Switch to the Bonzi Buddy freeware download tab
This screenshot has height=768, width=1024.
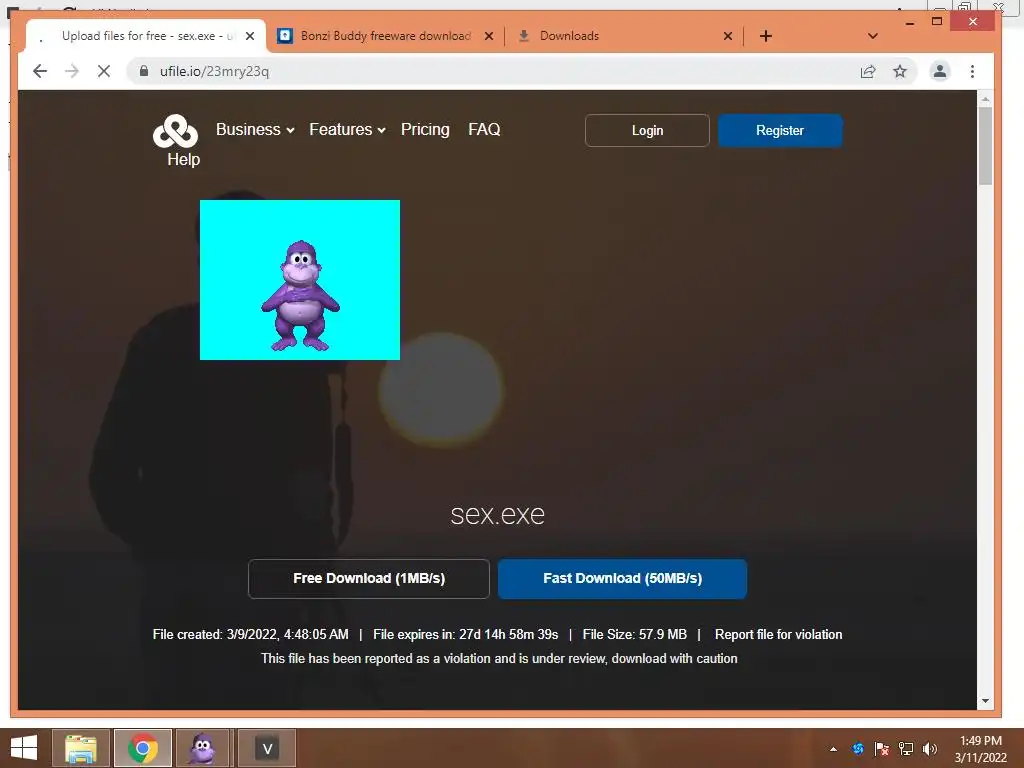tap(385, 36)
